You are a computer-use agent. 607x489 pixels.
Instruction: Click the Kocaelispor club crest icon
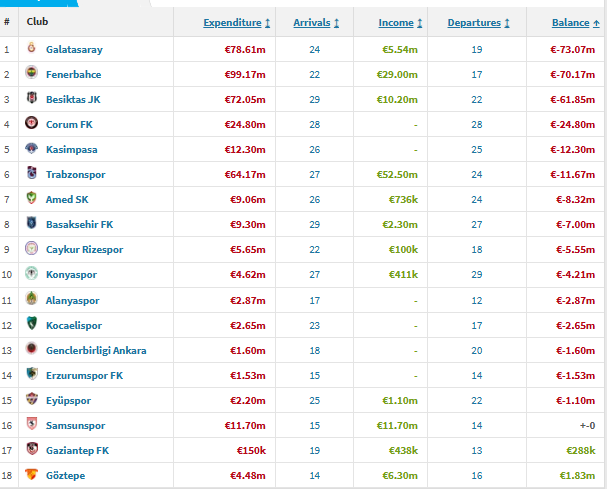pos(31,323)
